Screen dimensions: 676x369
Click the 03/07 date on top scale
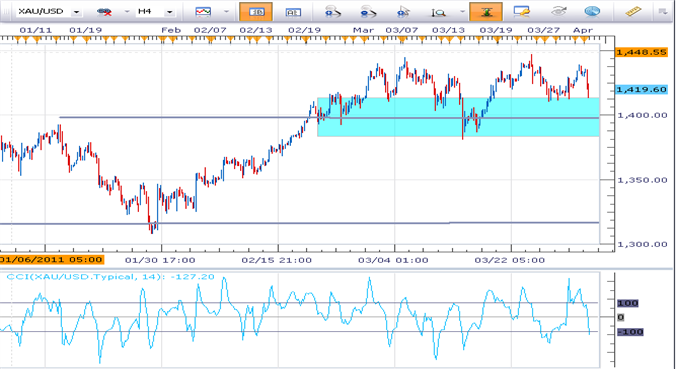(x=401, y=30)
